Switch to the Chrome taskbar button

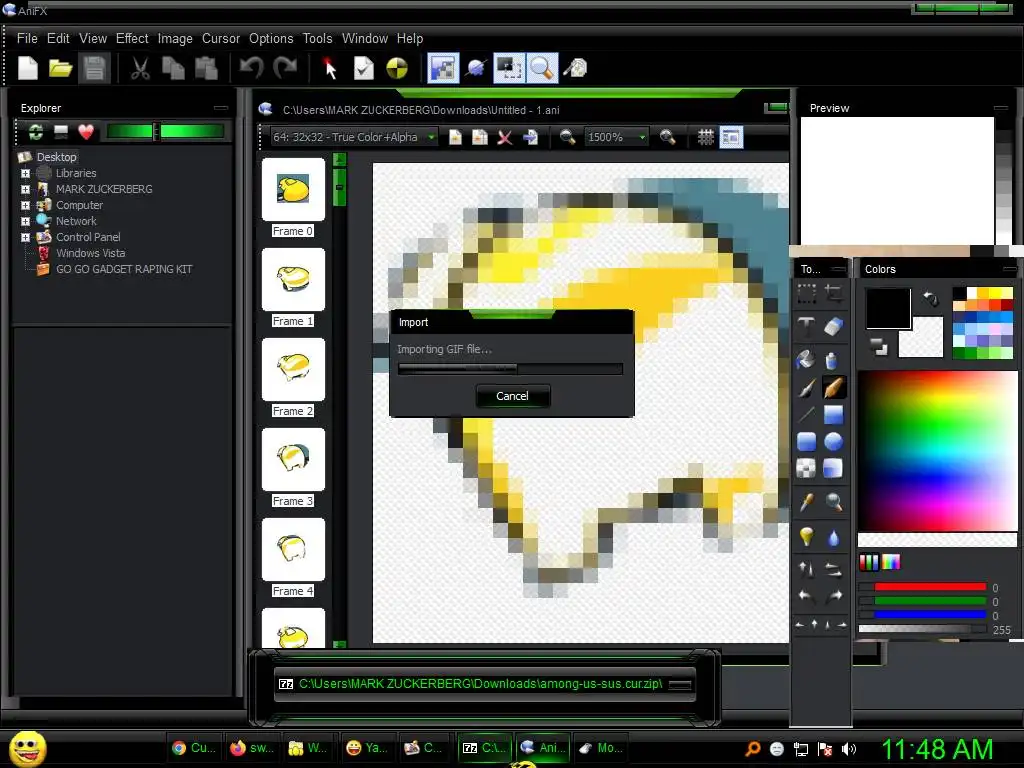click(x=193, y=748)
